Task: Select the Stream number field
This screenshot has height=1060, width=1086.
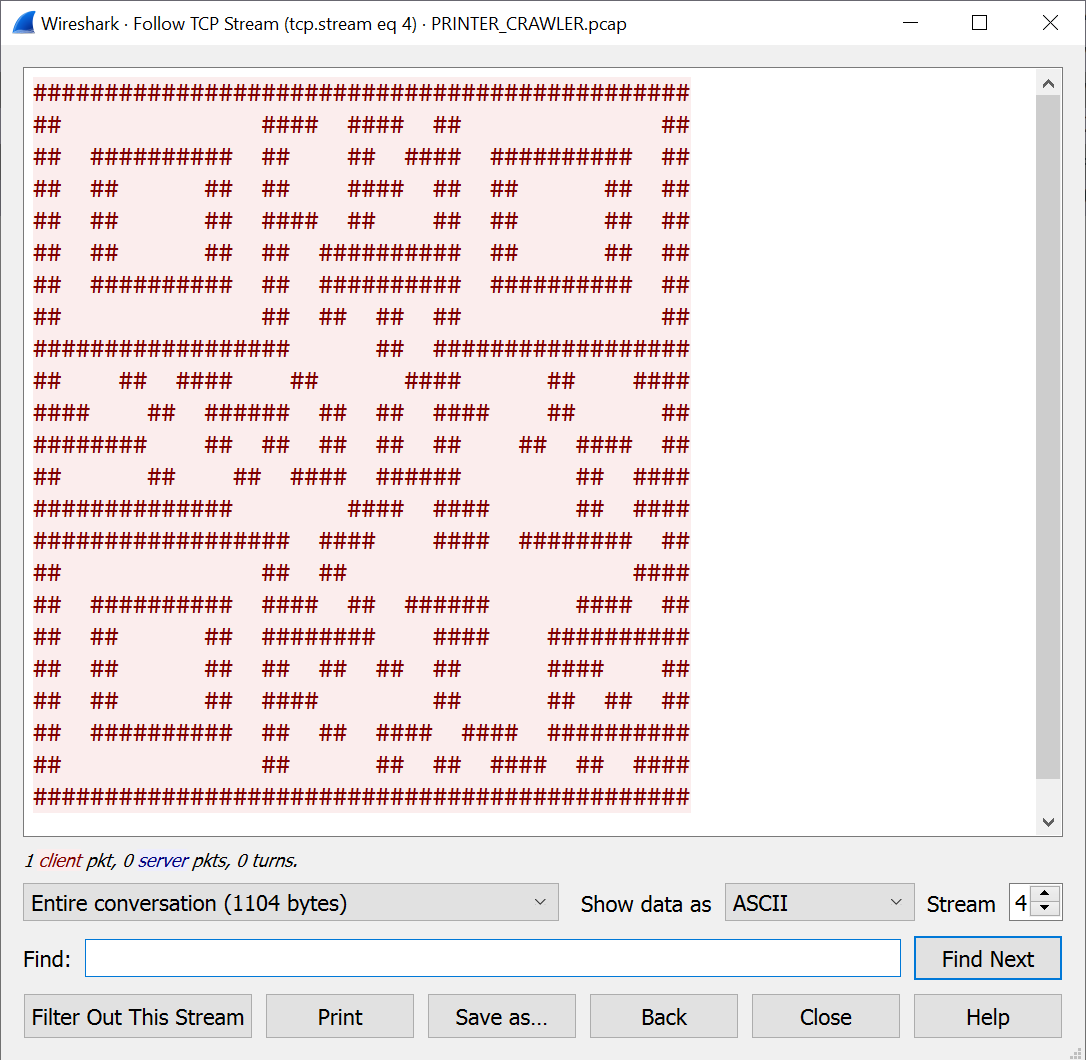Action: 1021,902
